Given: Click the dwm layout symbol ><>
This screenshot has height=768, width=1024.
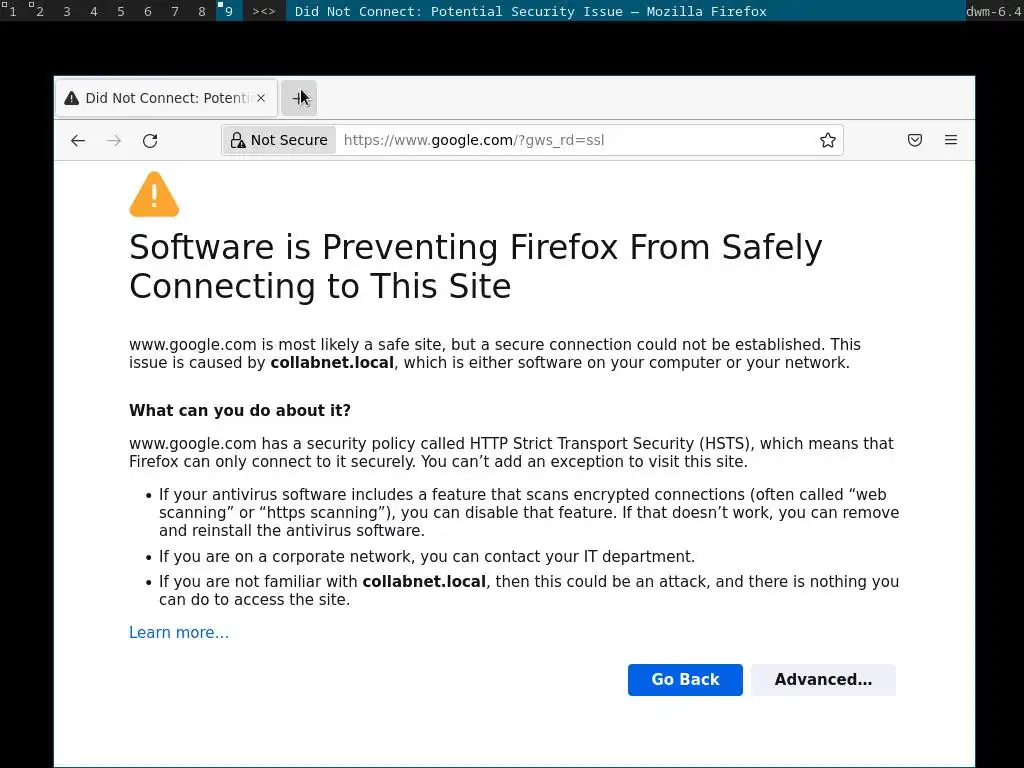Looking at the screenshot, I should click(x=264, y=11).
